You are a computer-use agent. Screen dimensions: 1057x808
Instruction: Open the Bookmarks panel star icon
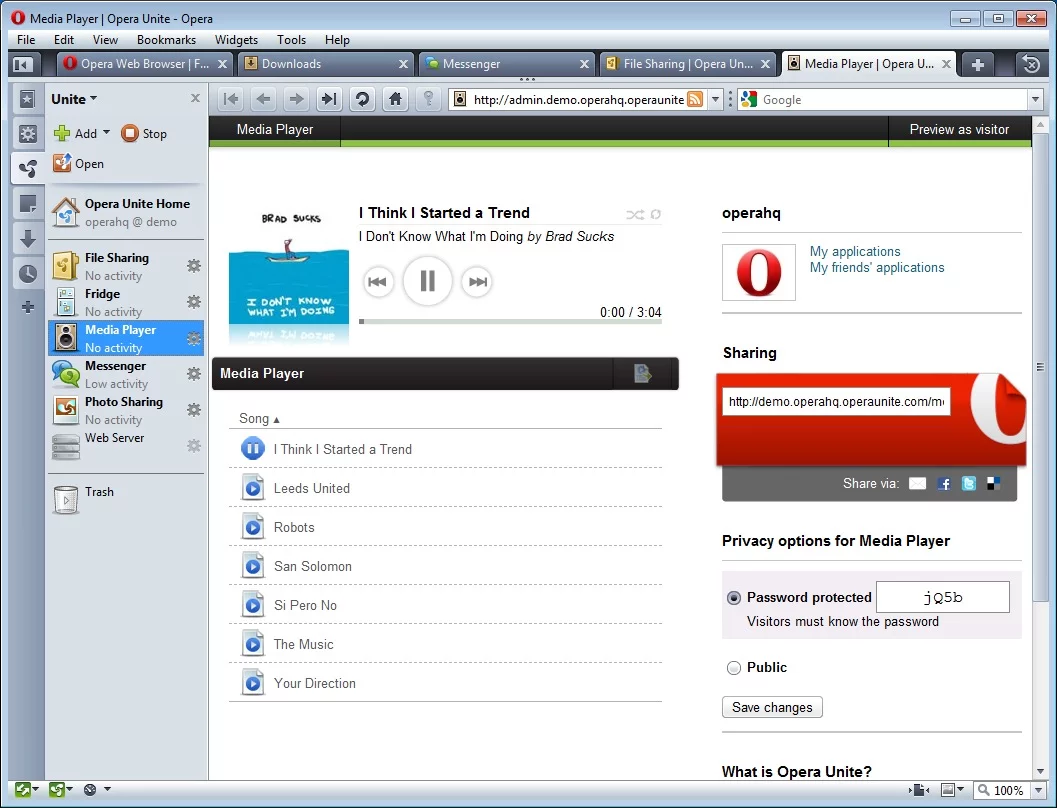click(27, 98)
